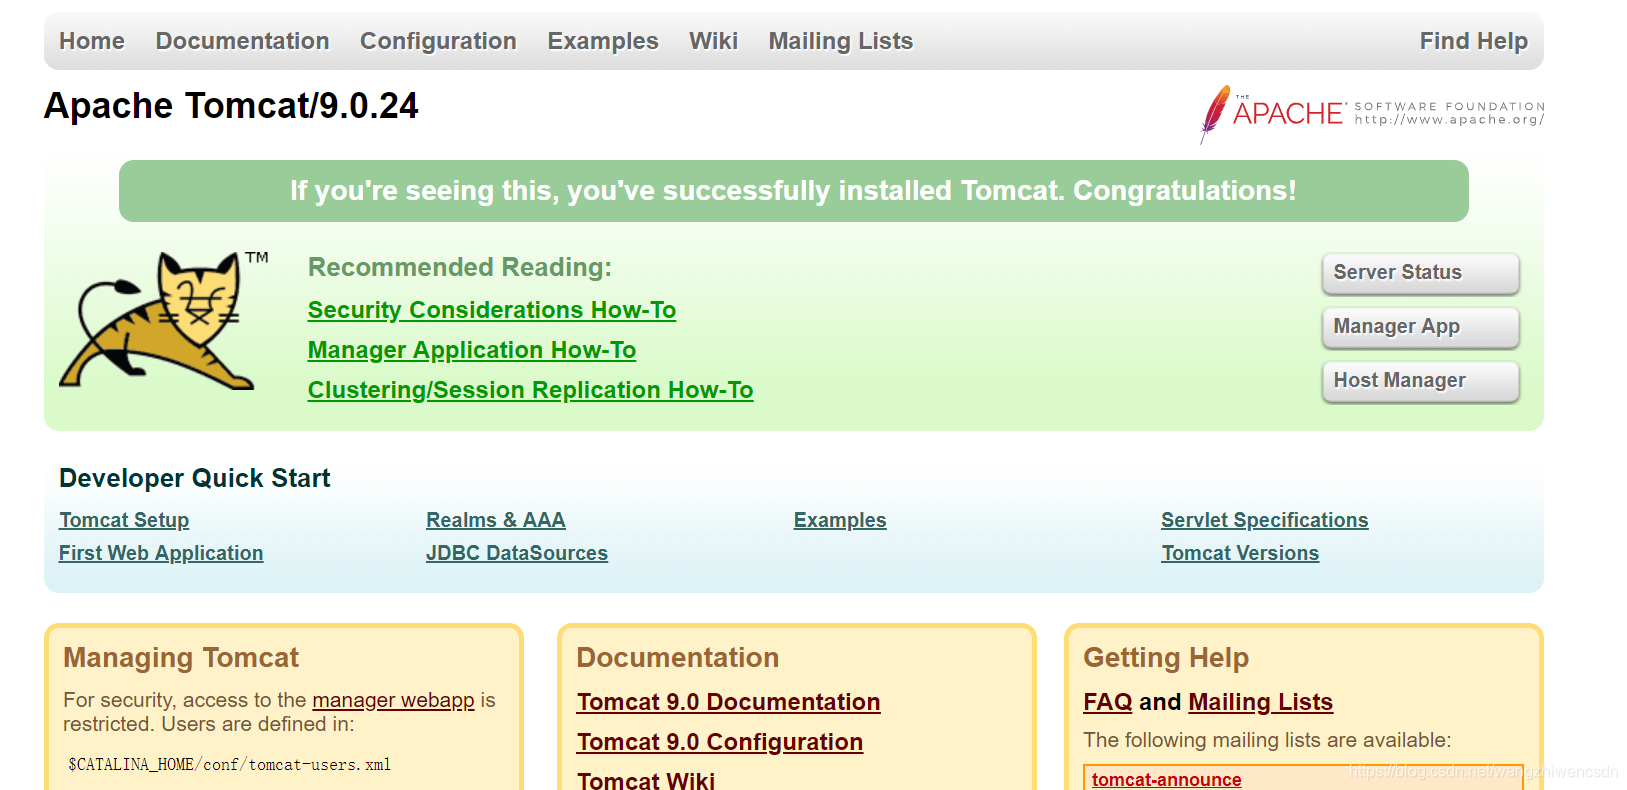This screenshot has height=790, width=1627.
Task: Click the Documentation panel heading
Action: point(678,657)
